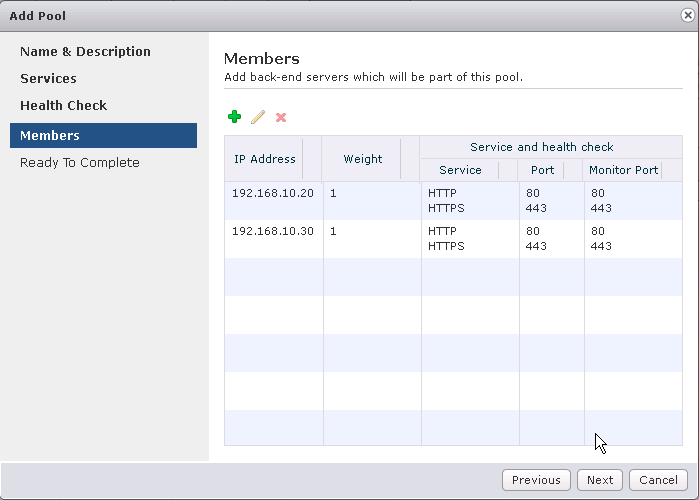
Task: Proceed with the Next button
Action: pyautogui.click(x=600, y=480)
